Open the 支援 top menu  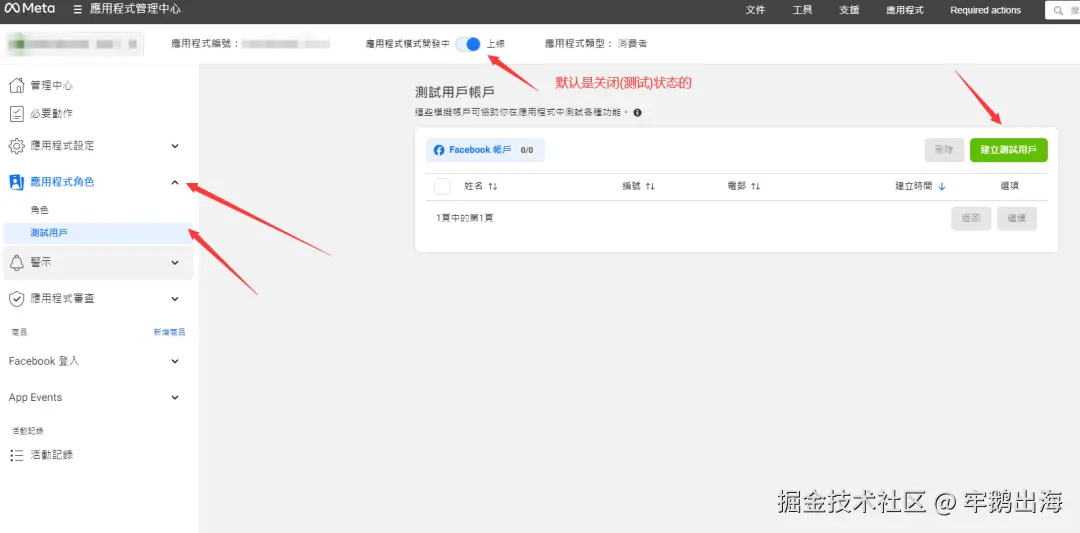tap(849, 10)
